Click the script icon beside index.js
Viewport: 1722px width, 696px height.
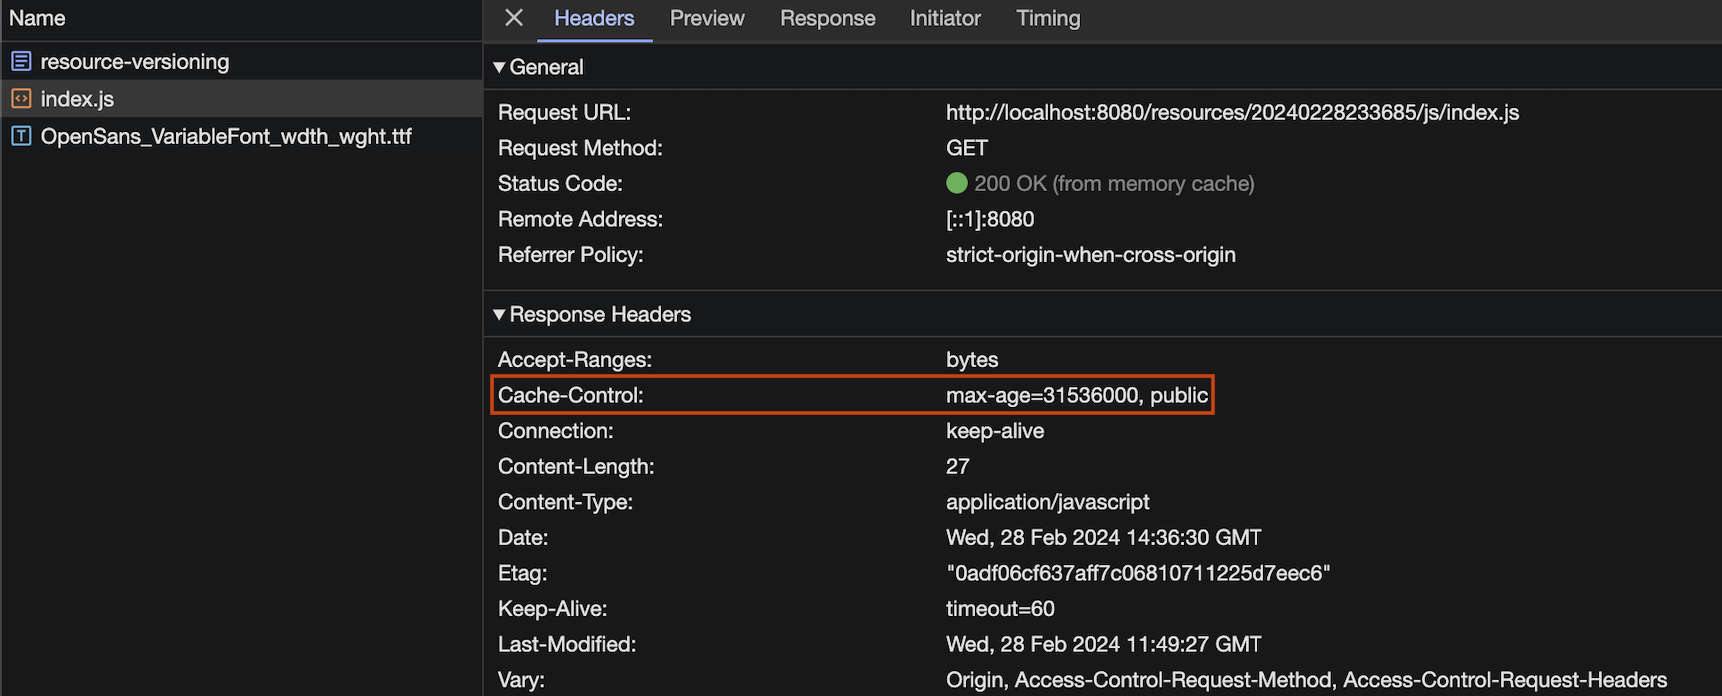point(21,99)
